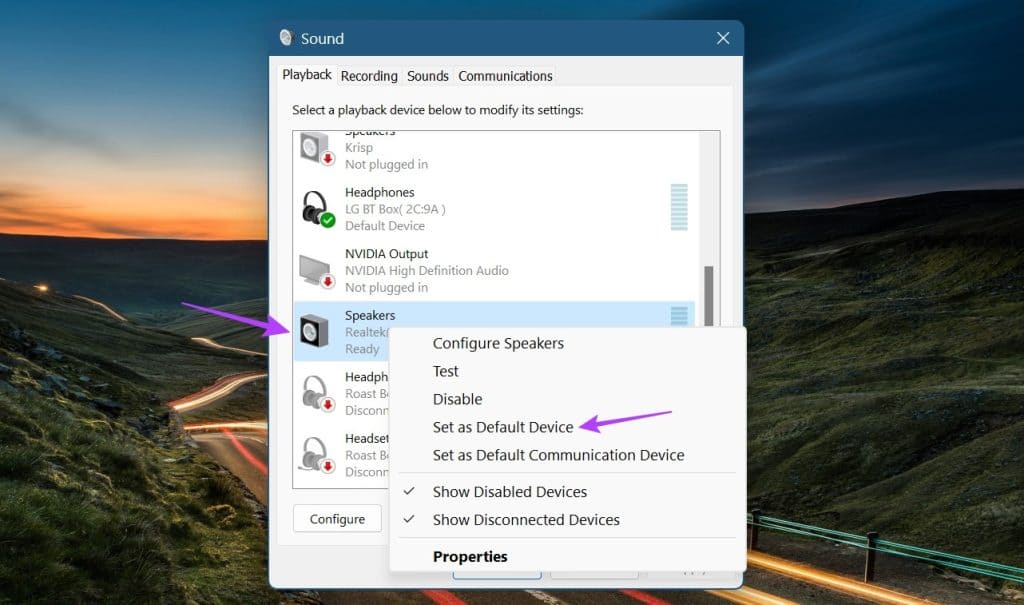Click the Krisp 'Not plugged in' status
The width and height of the screenshot is (1024, 605).
(x=386, y=165)
